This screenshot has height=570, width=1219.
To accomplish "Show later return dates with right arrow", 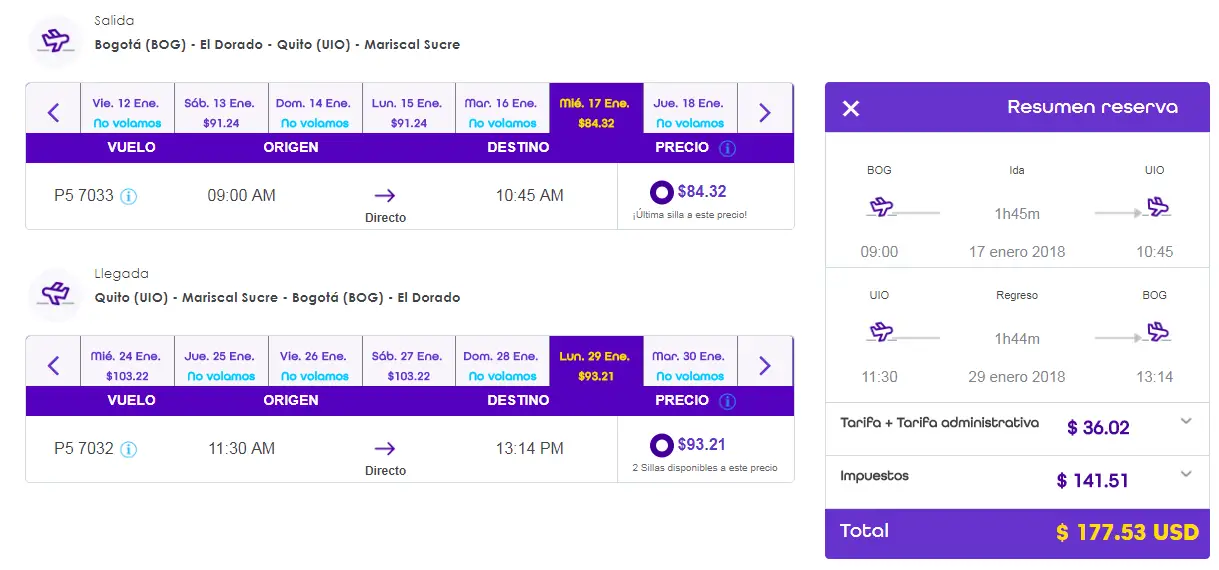I will tap(765, 365).
